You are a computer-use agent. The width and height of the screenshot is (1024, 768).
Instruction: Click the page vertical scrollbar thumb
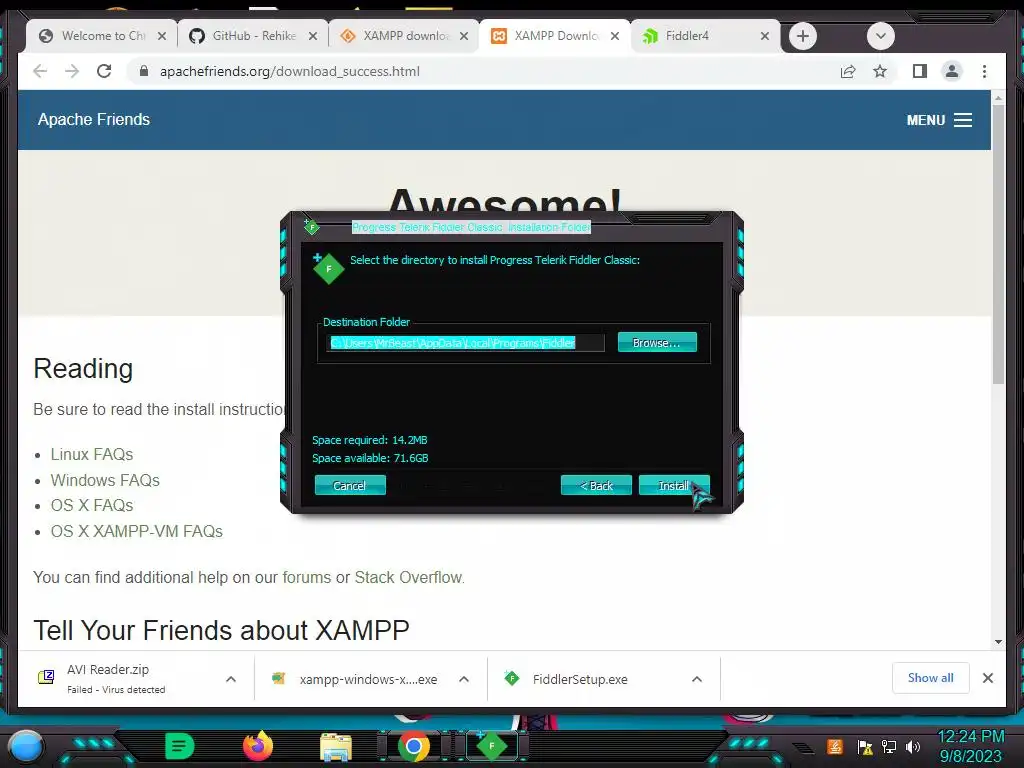point(998,245)
